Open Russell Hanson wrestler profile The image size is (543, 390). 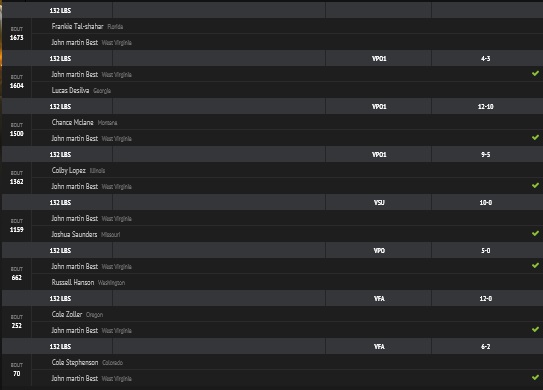tap(73, 282)
